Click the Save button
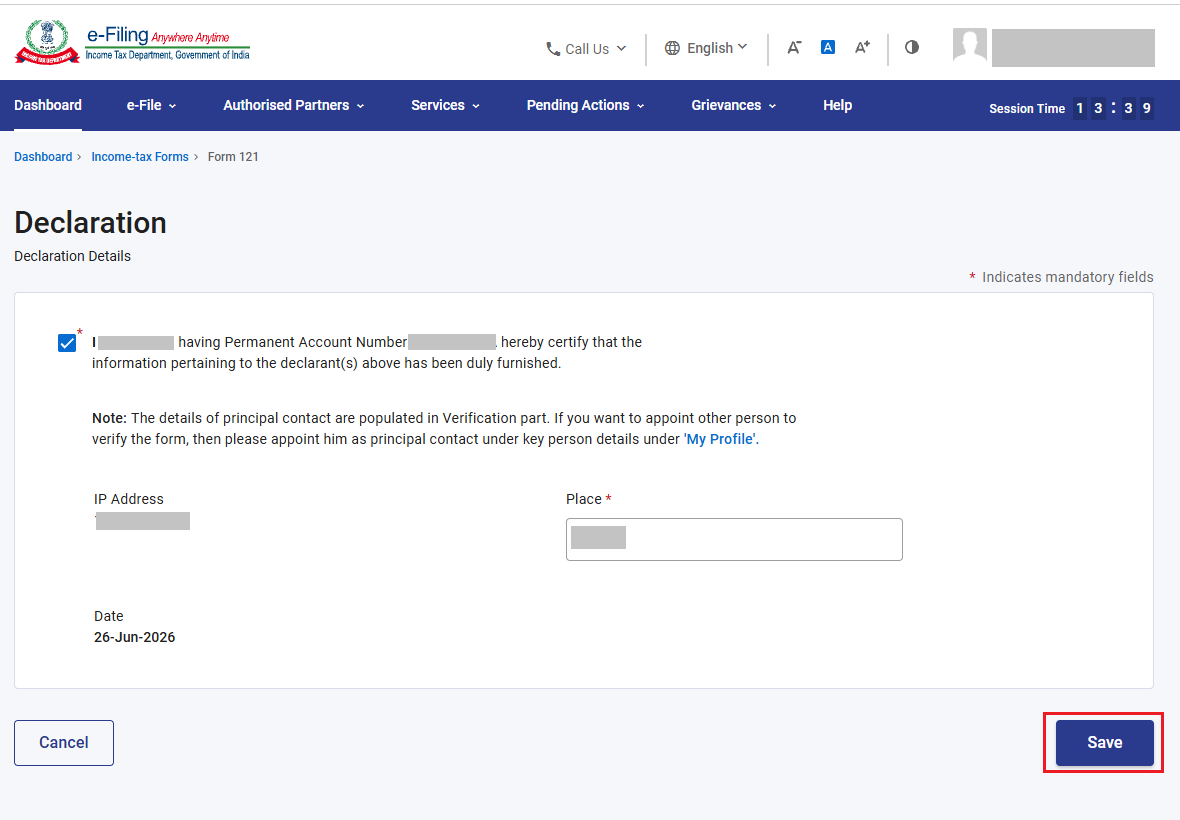 (1104, 743)
